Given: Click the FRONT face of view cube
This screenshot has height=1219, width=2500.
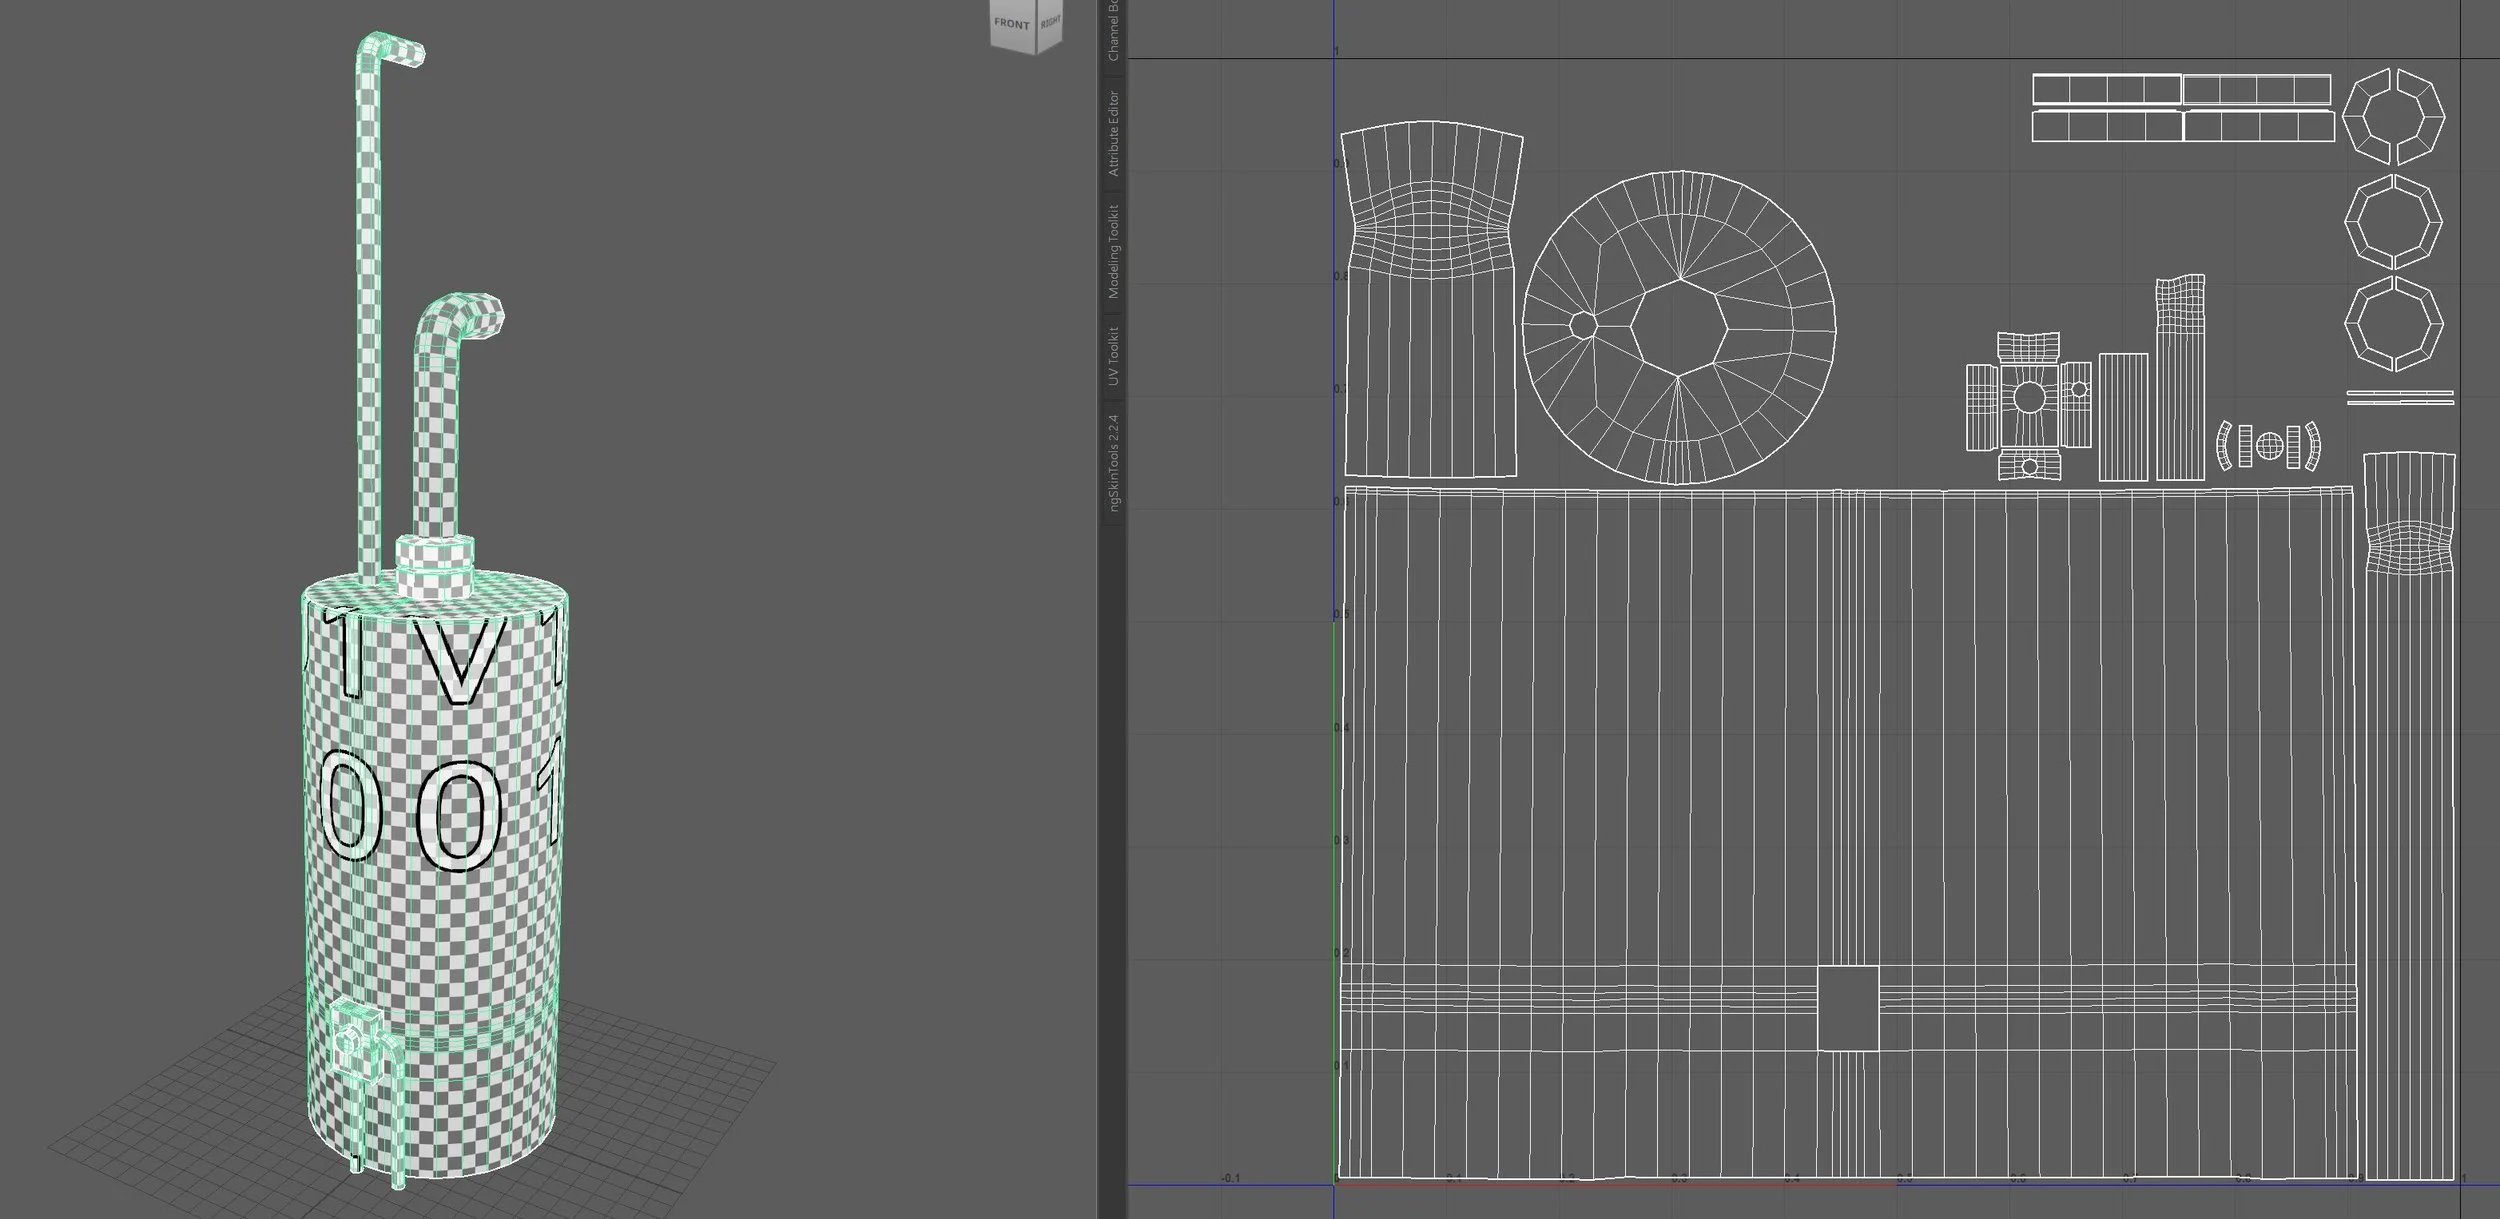Looking at the screenshot, I should point(1011,24).
